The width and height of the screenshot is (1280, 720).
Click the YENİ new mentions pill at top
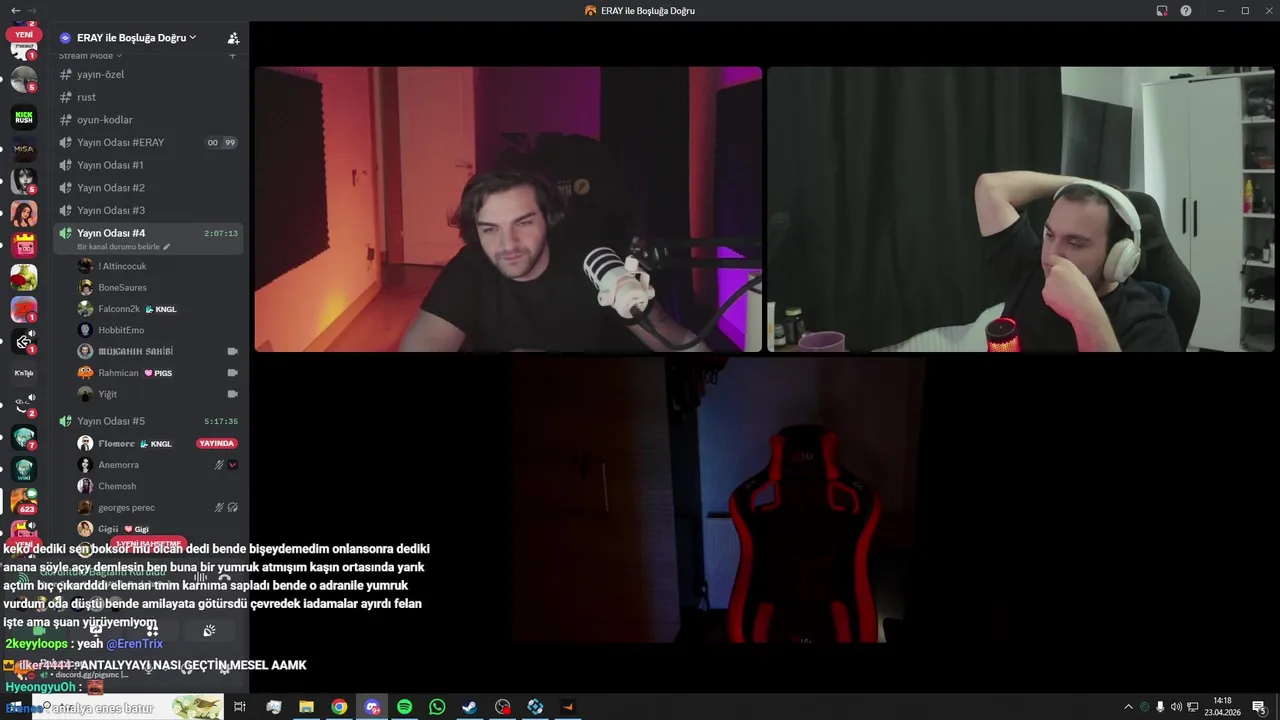pos(24,35)
